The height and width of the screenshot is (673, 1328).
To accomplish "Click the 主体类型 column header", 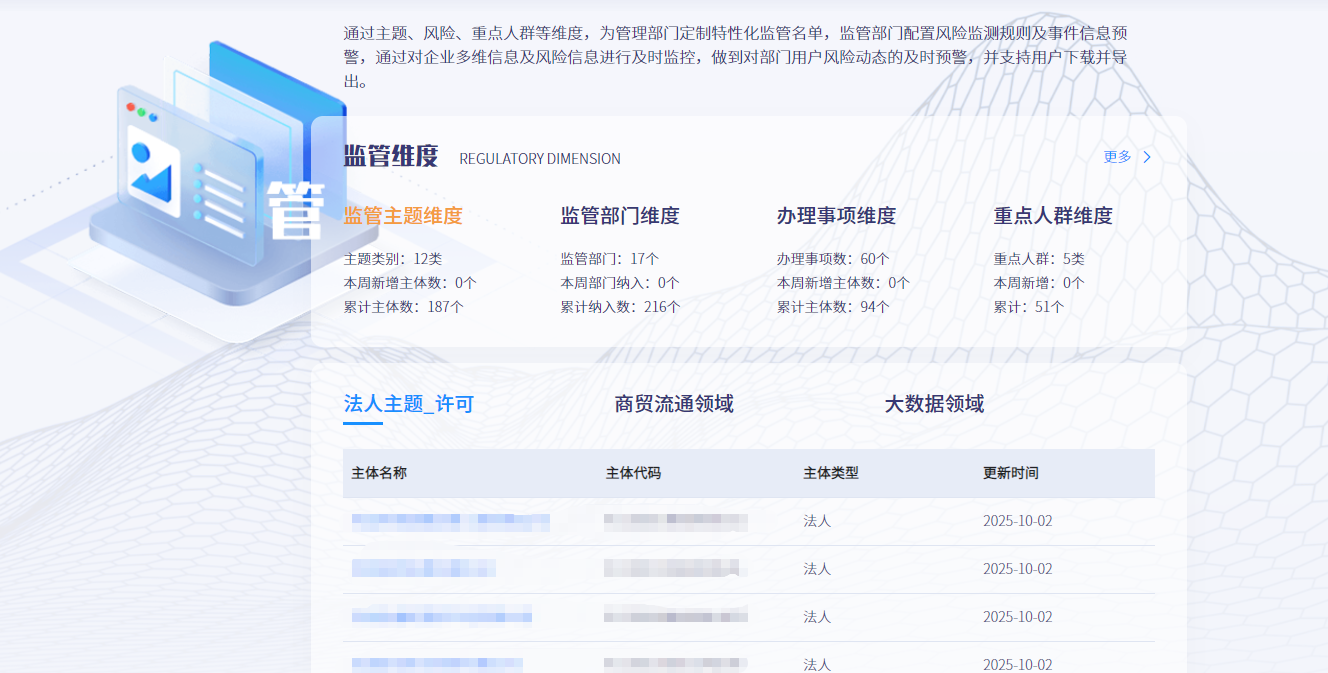I will 831,473.
